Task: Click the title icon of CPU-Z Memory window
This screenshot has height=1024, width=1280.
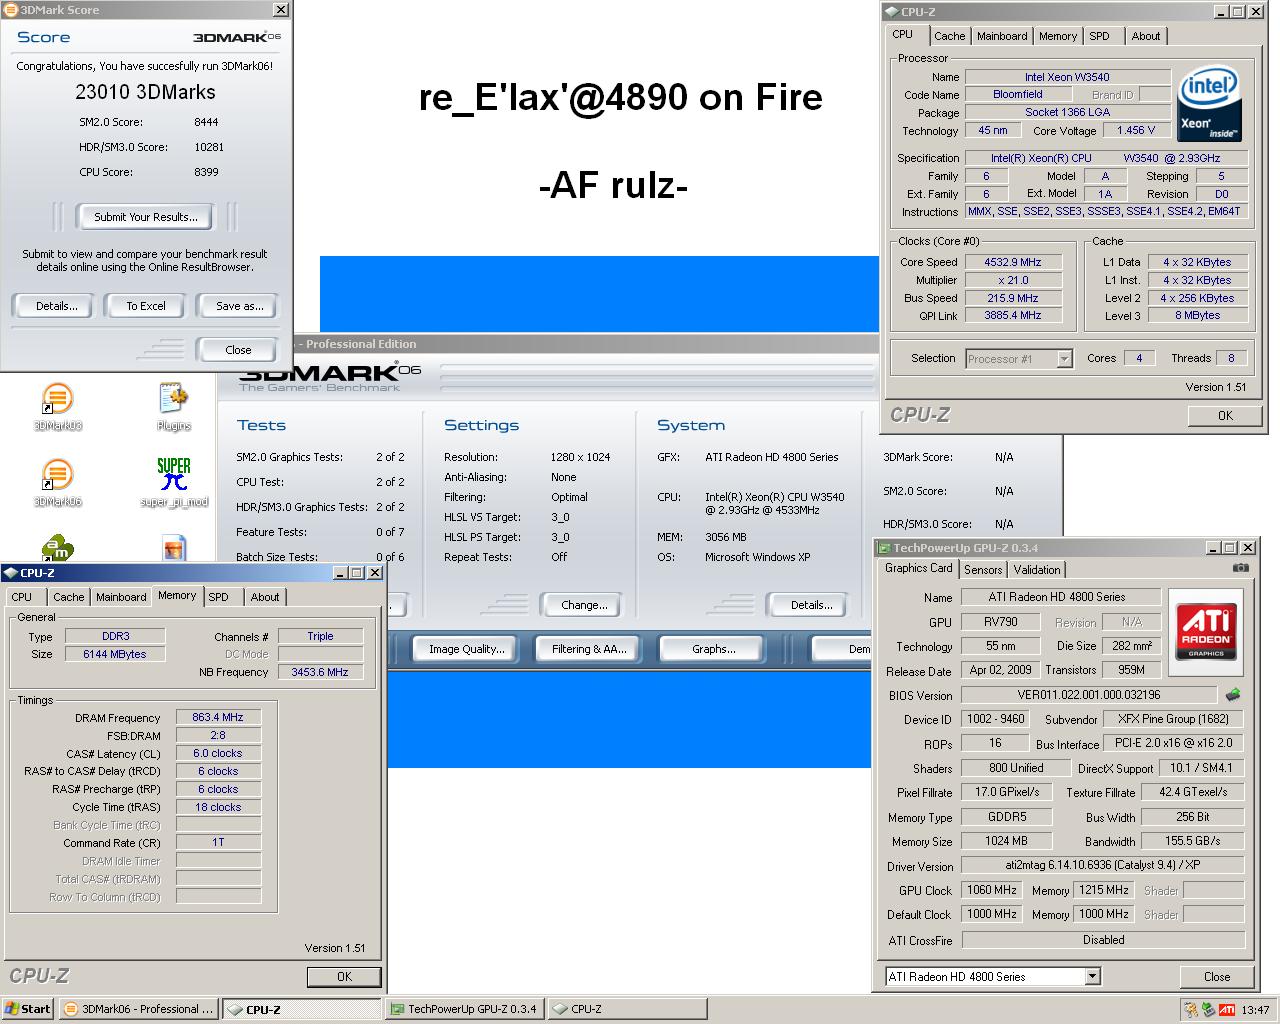Action: 10,573
